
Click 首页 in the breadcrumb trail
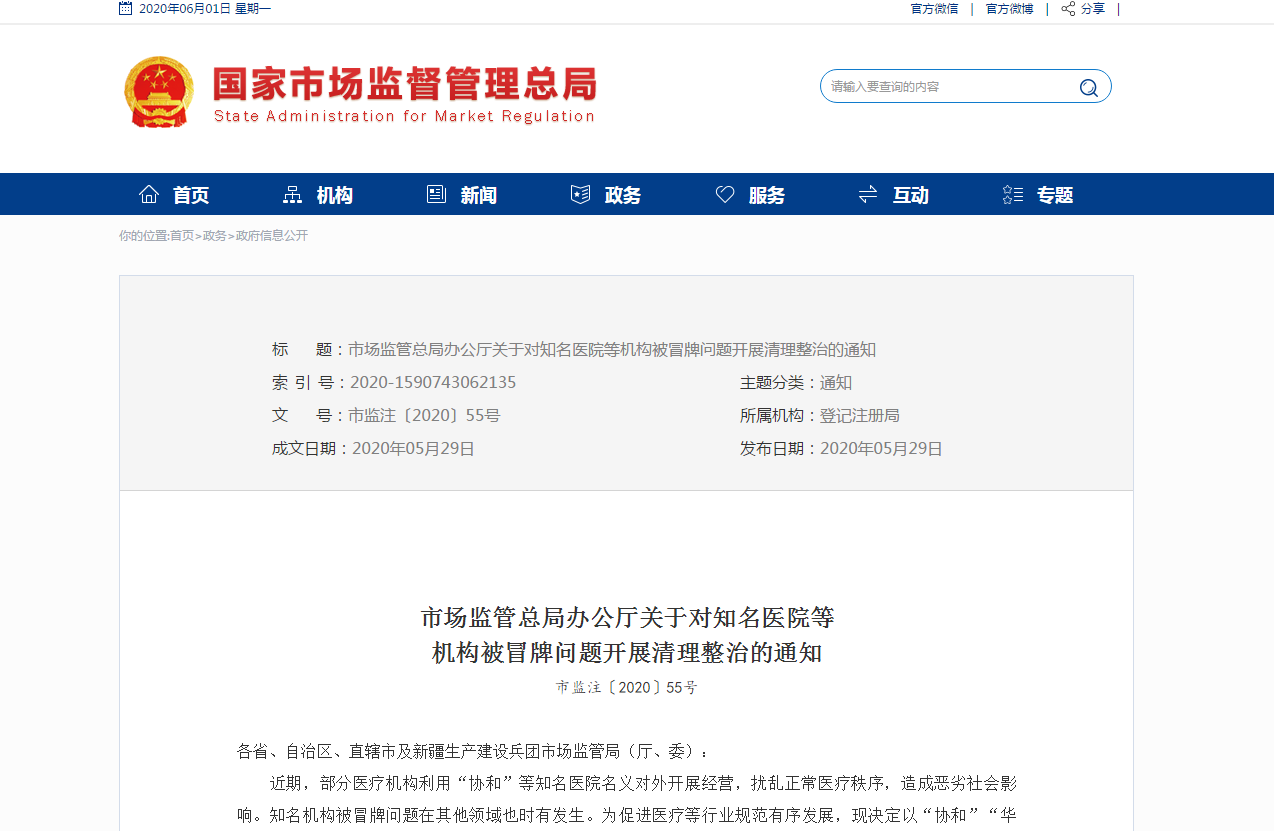182,236
